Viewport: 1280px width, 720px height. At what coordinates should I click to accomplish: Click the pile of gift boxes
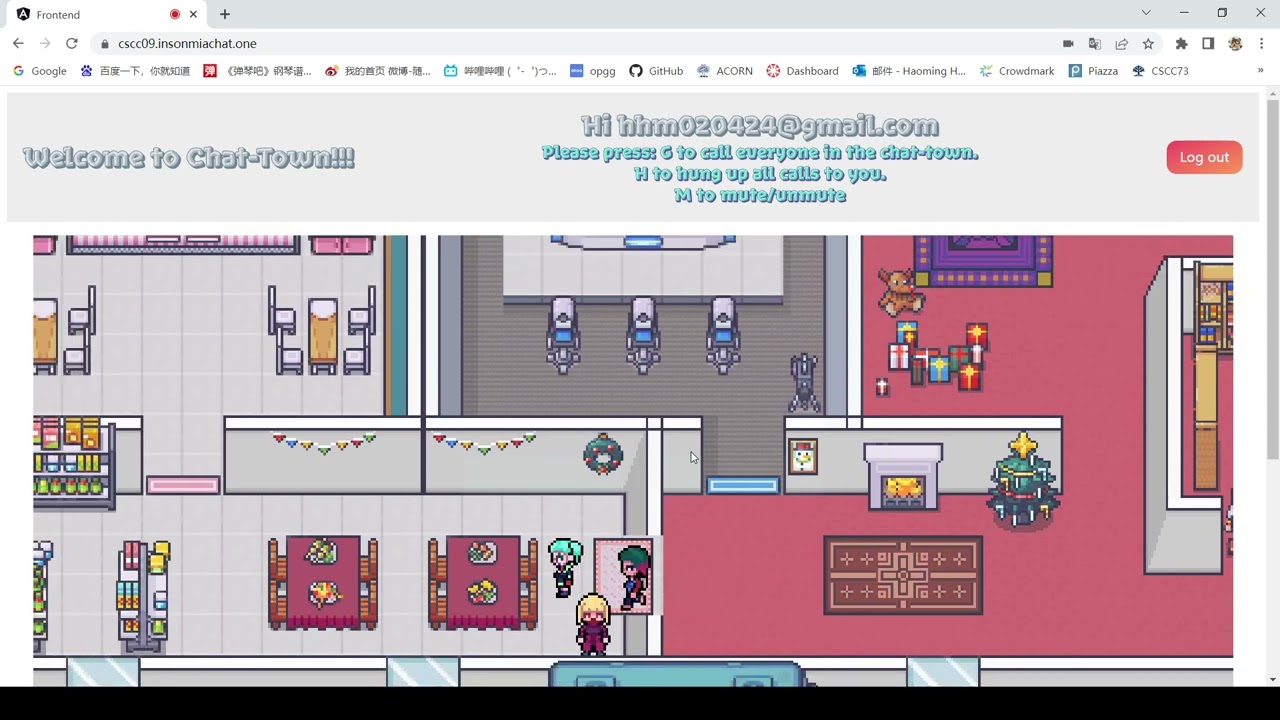[x=936, y=358]
